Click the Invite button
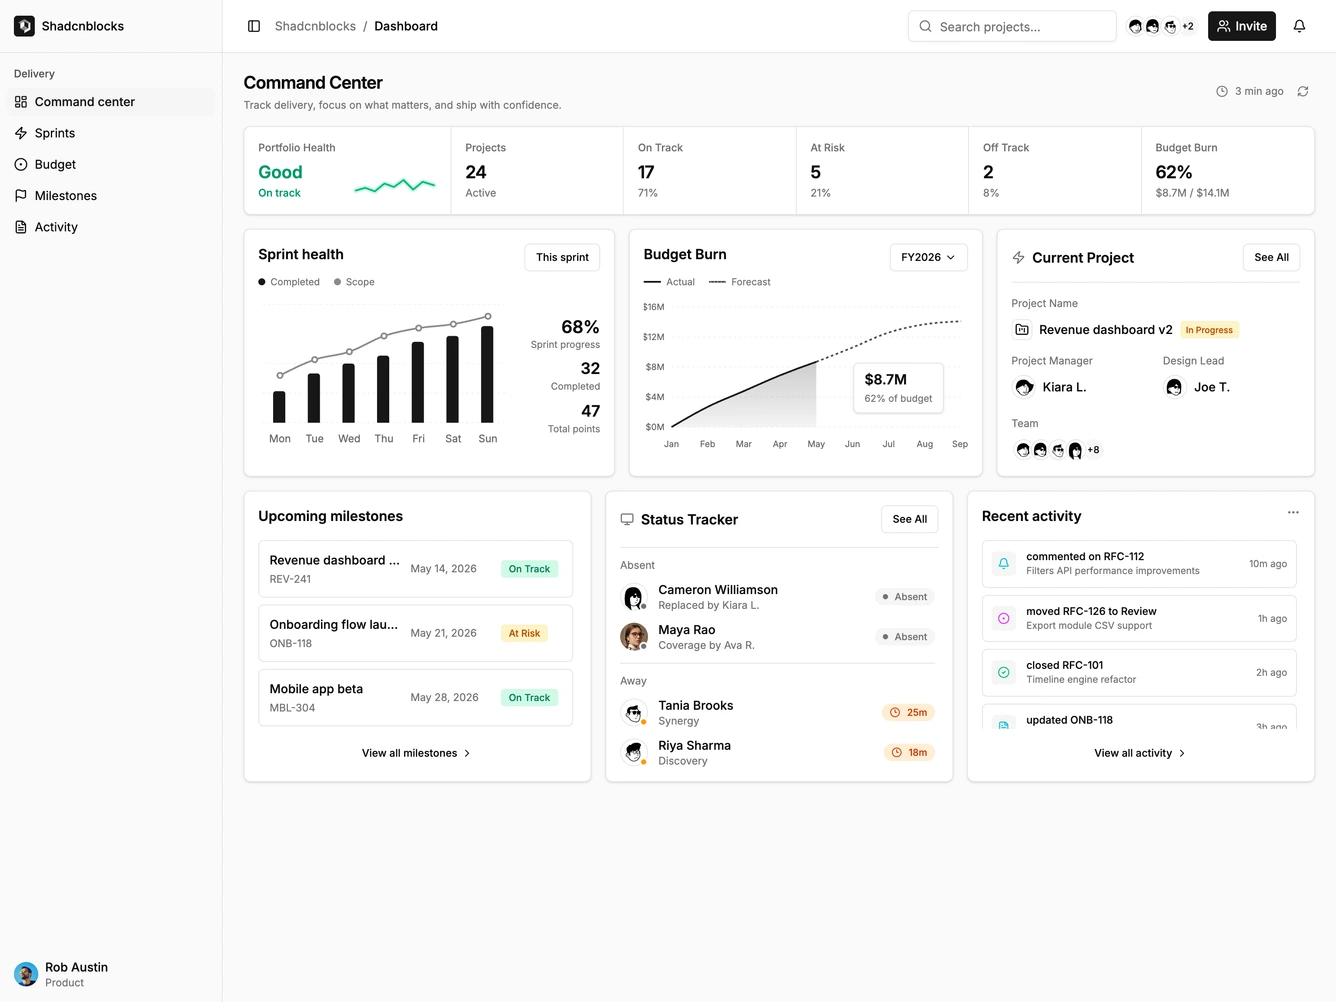Viewport: 1336px width, 1002px height. (1242, 26)
